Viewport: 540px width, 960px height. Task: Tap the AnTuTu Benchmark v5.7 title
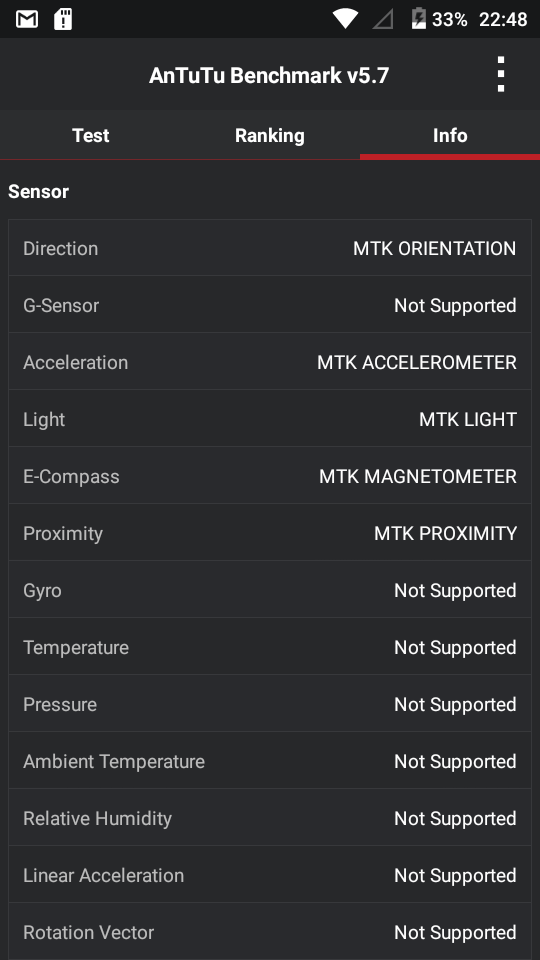[269, 75]
